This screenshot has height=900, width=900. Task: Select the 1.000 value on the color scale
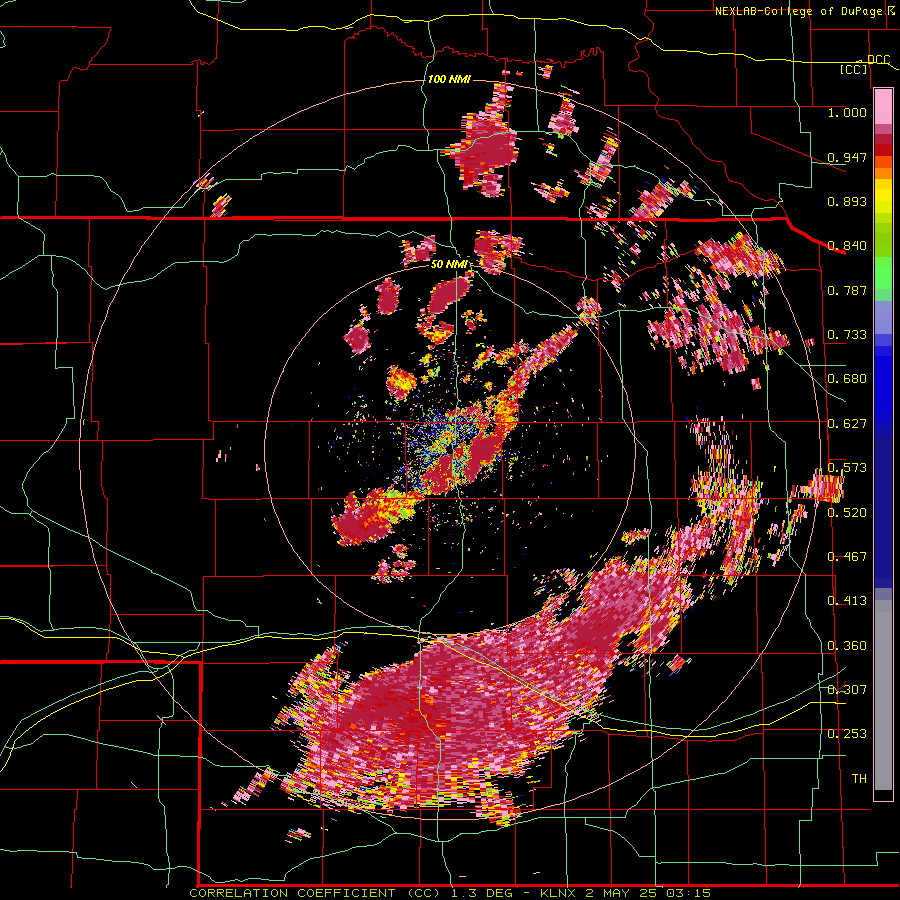tap(847, 112)
